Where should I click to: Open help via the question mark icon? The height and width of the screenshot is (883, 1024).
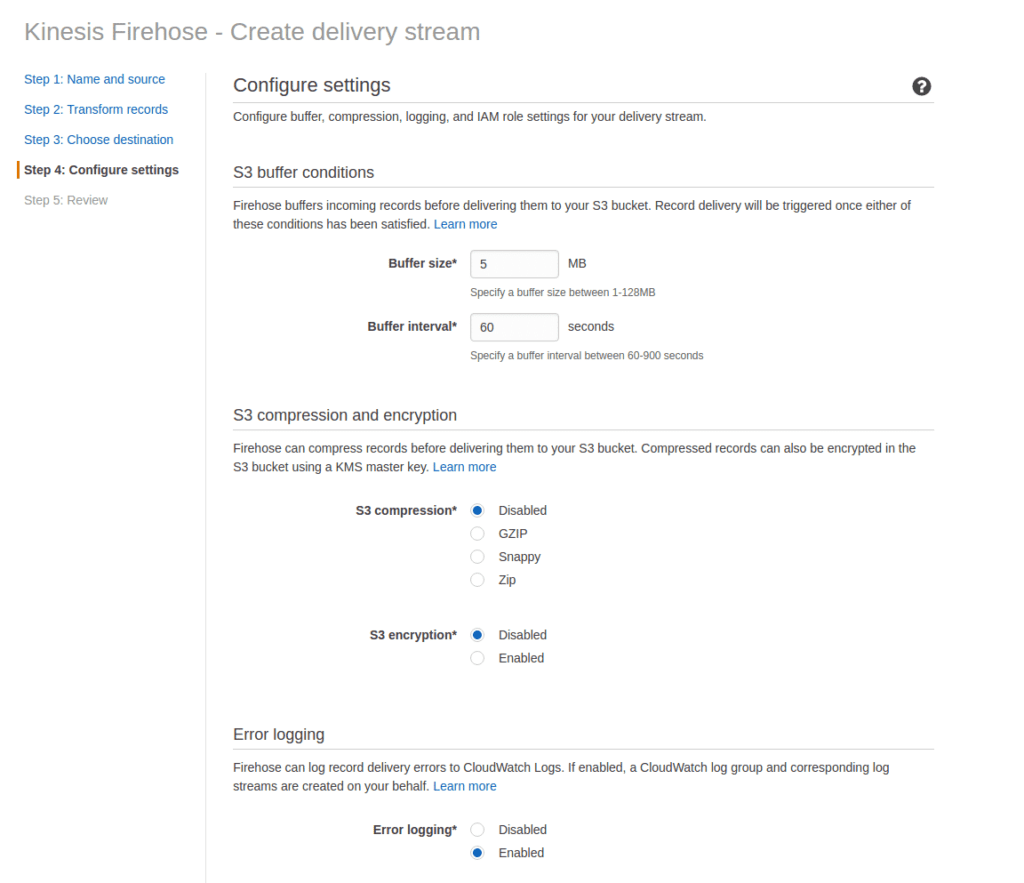[921, 87]
